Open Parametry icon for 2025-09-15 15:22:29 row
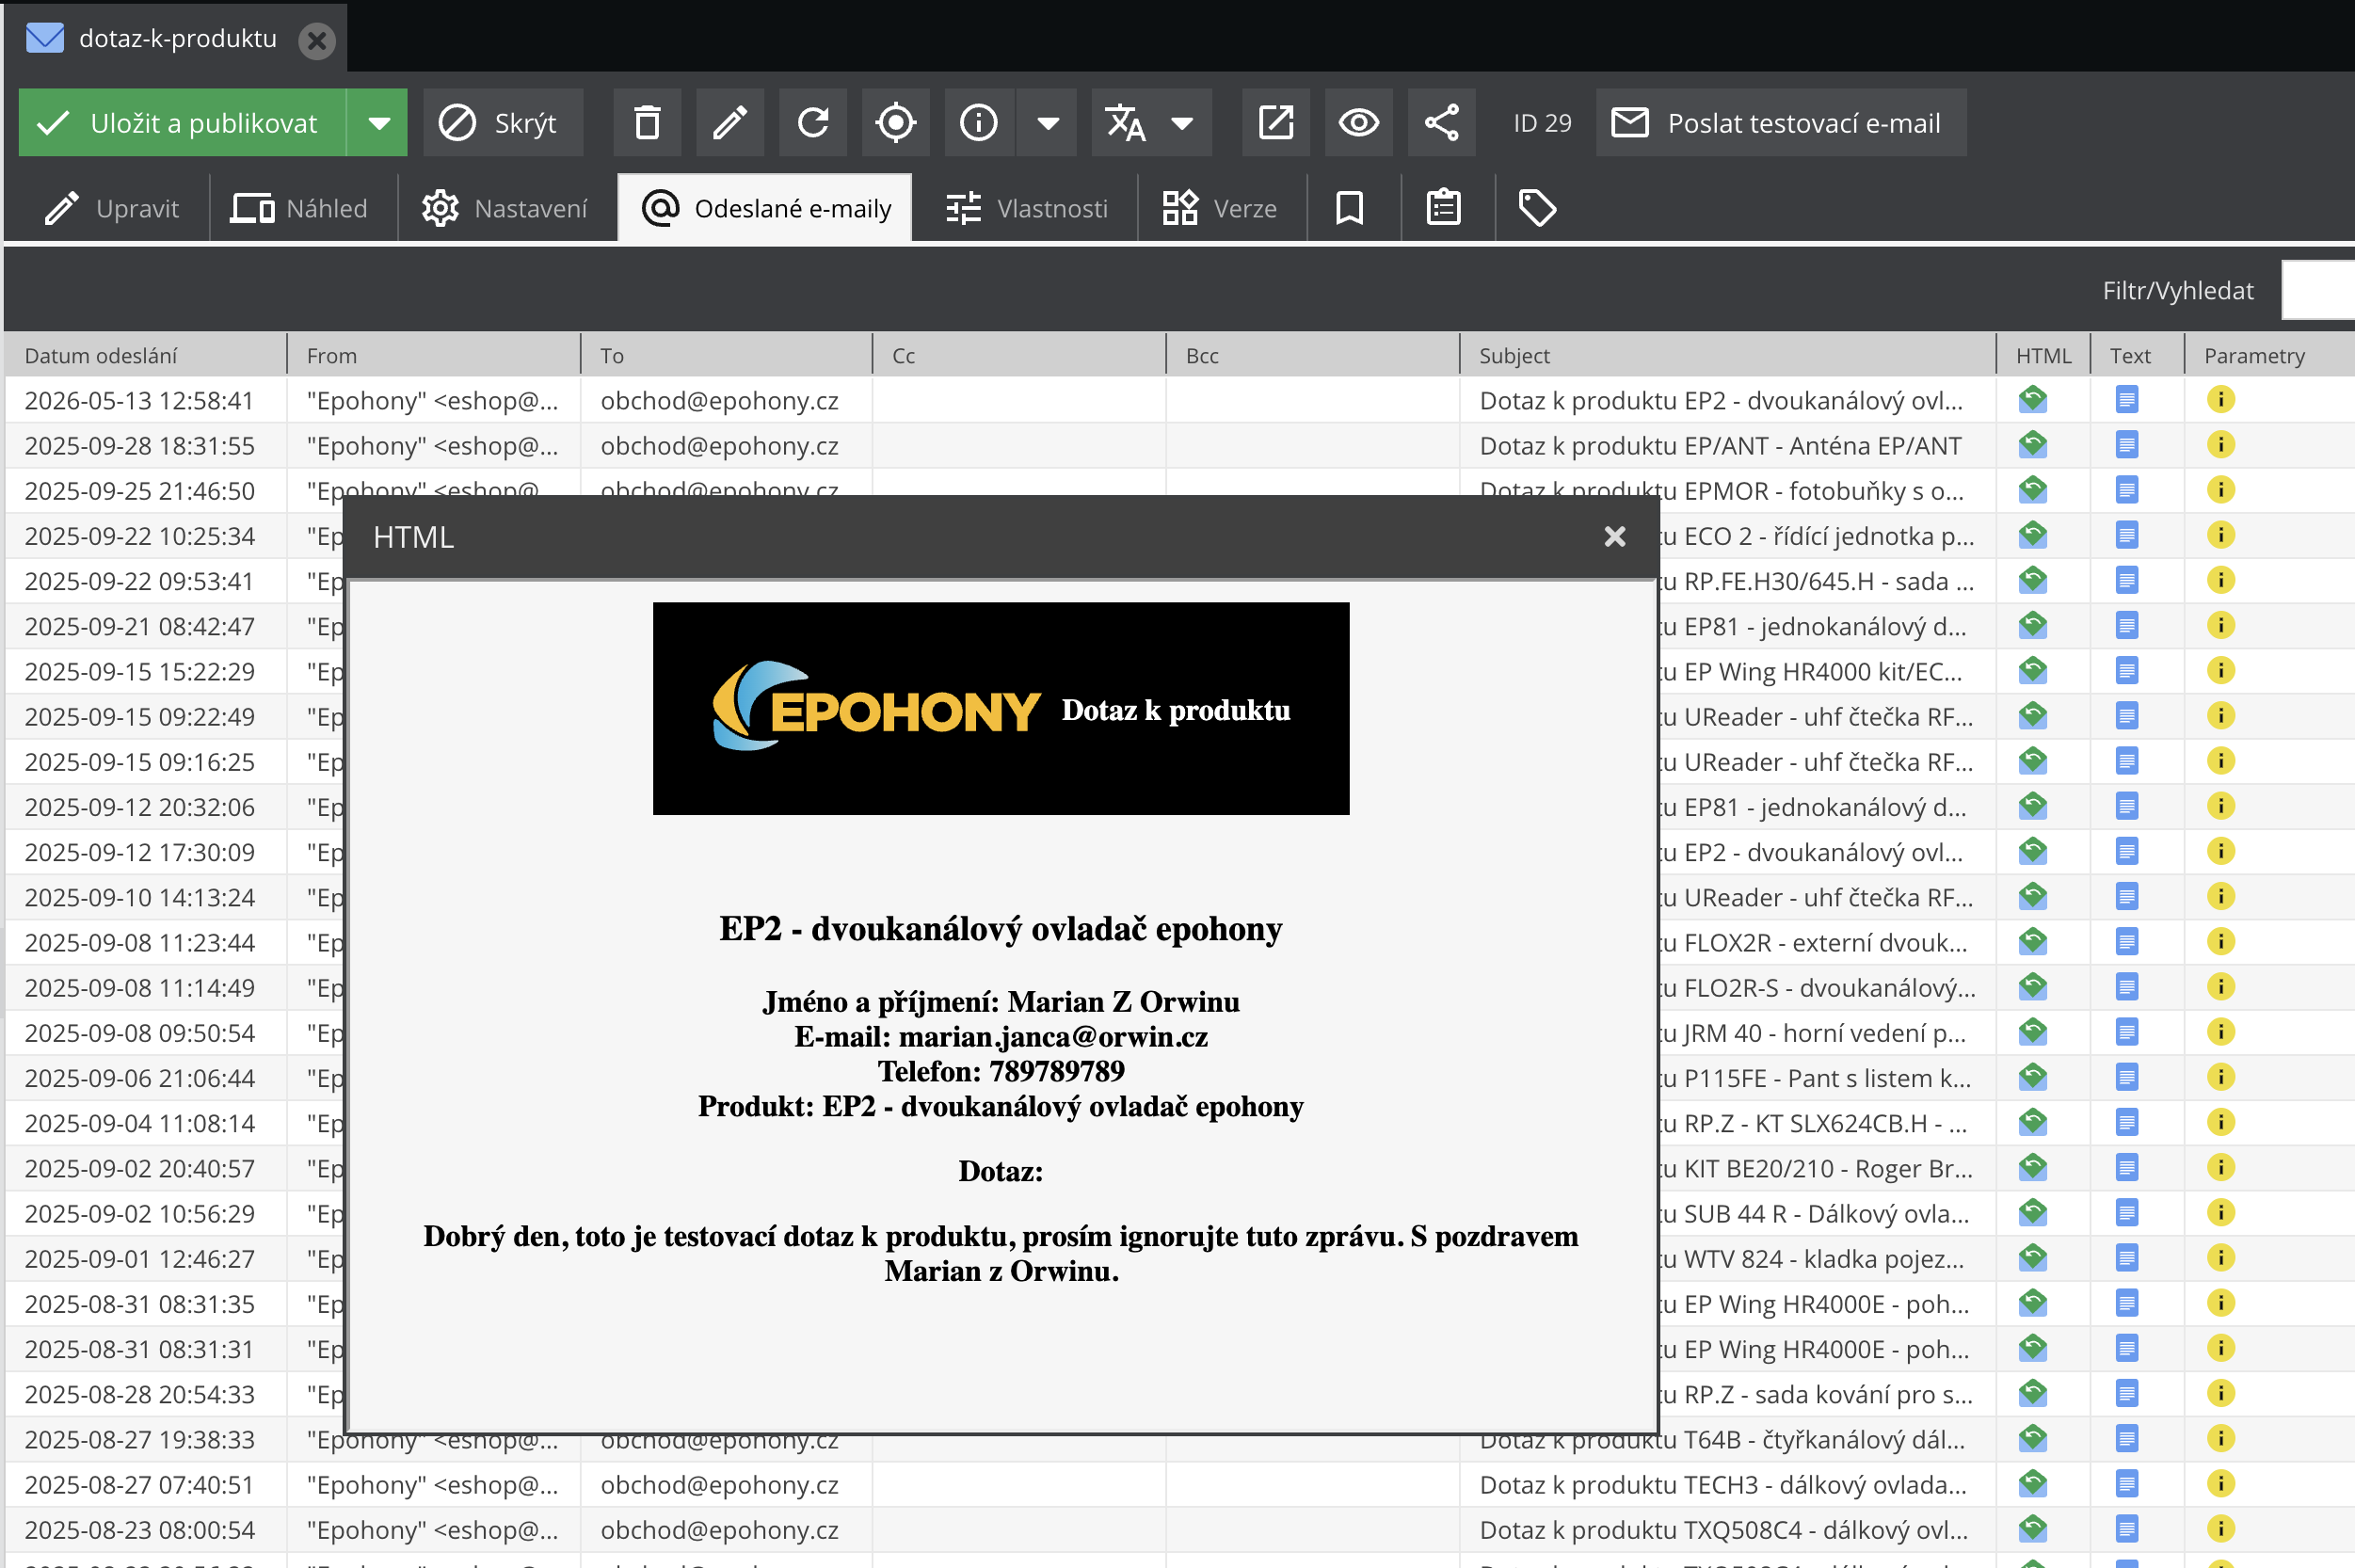 pos(2221,671)
